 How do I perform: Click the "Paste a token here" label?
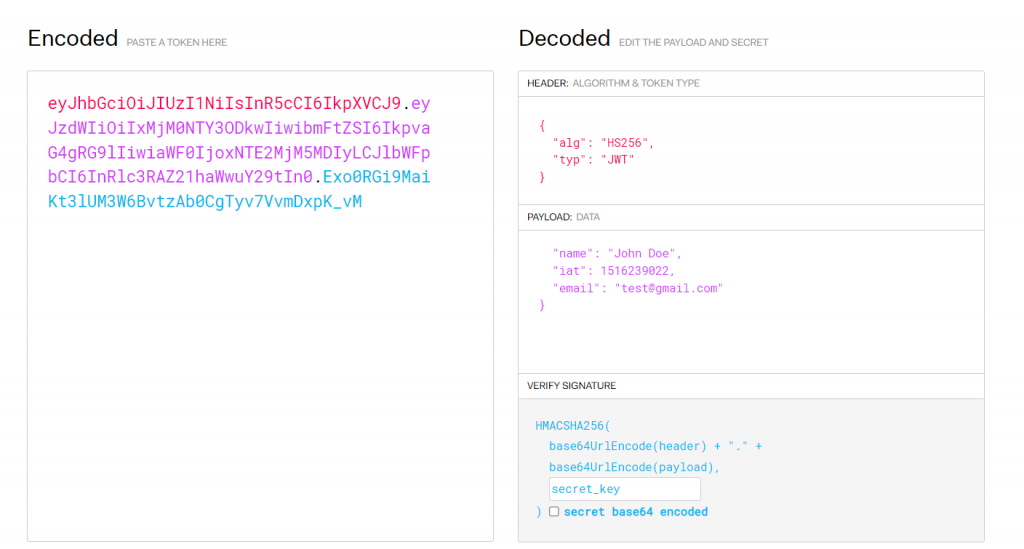coord(176,43)
